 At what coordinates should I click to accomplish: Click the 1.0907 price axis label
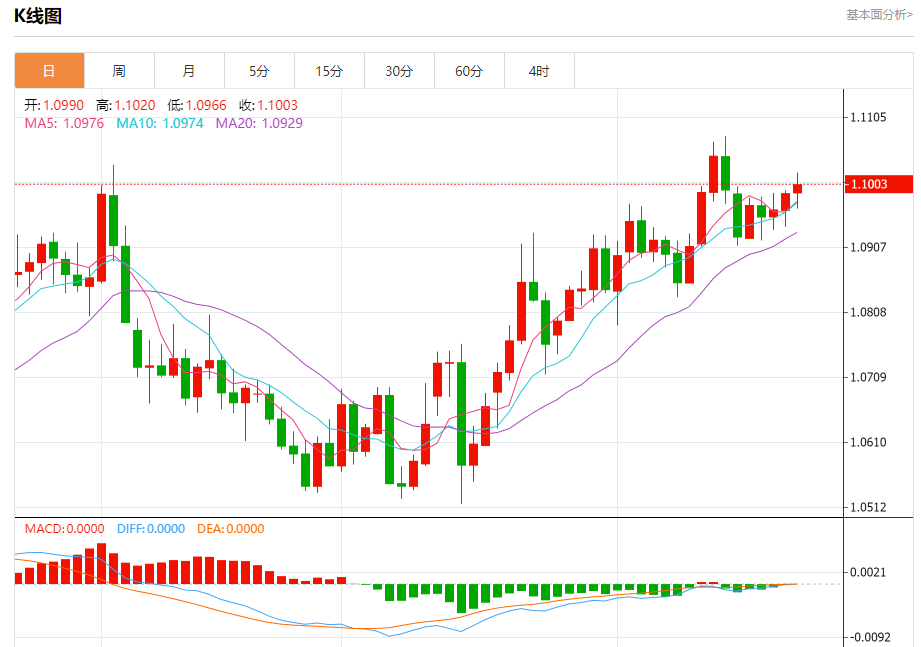868,247
